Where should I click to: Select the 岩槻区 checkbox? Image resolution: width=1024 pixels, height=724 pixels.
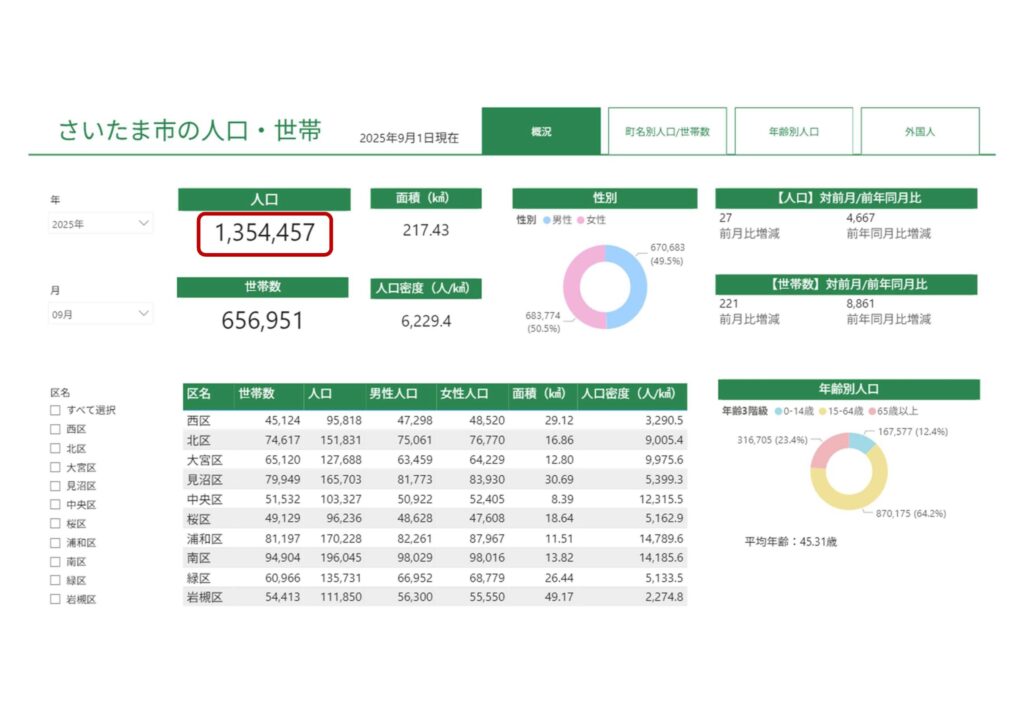click(56, 600)
